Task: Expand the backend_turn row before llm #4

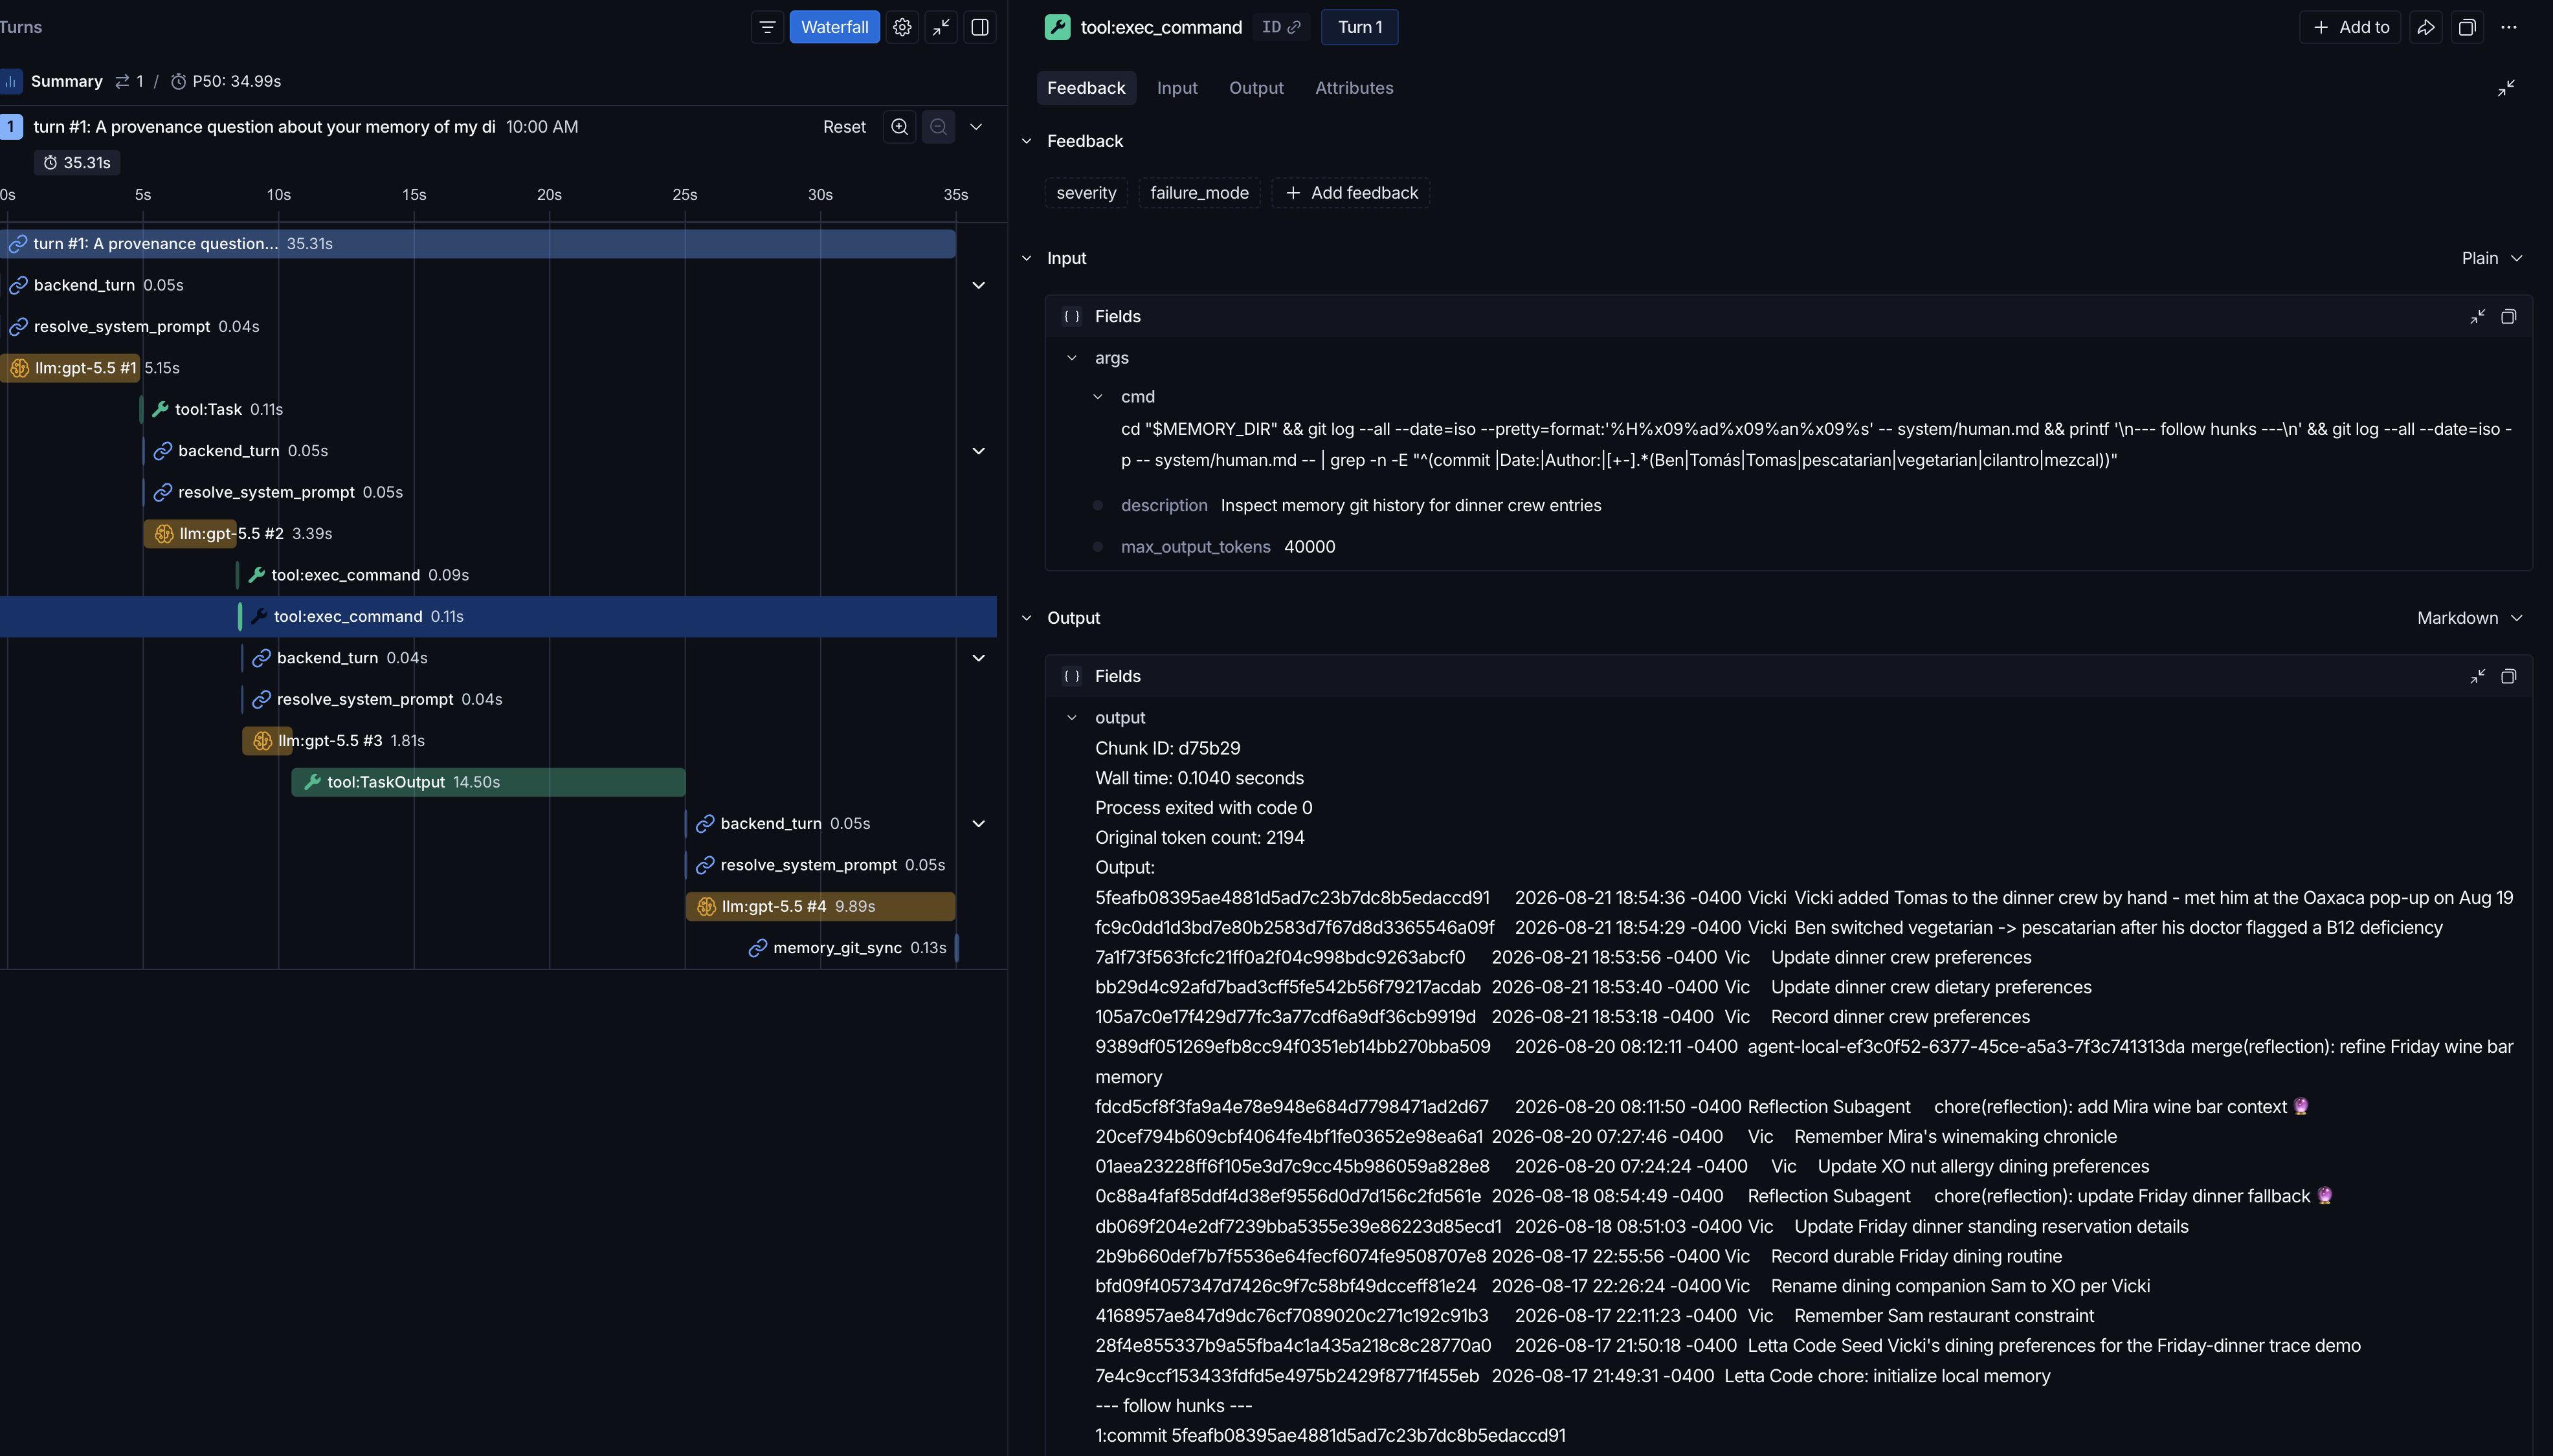Action: tap(979, 824)
